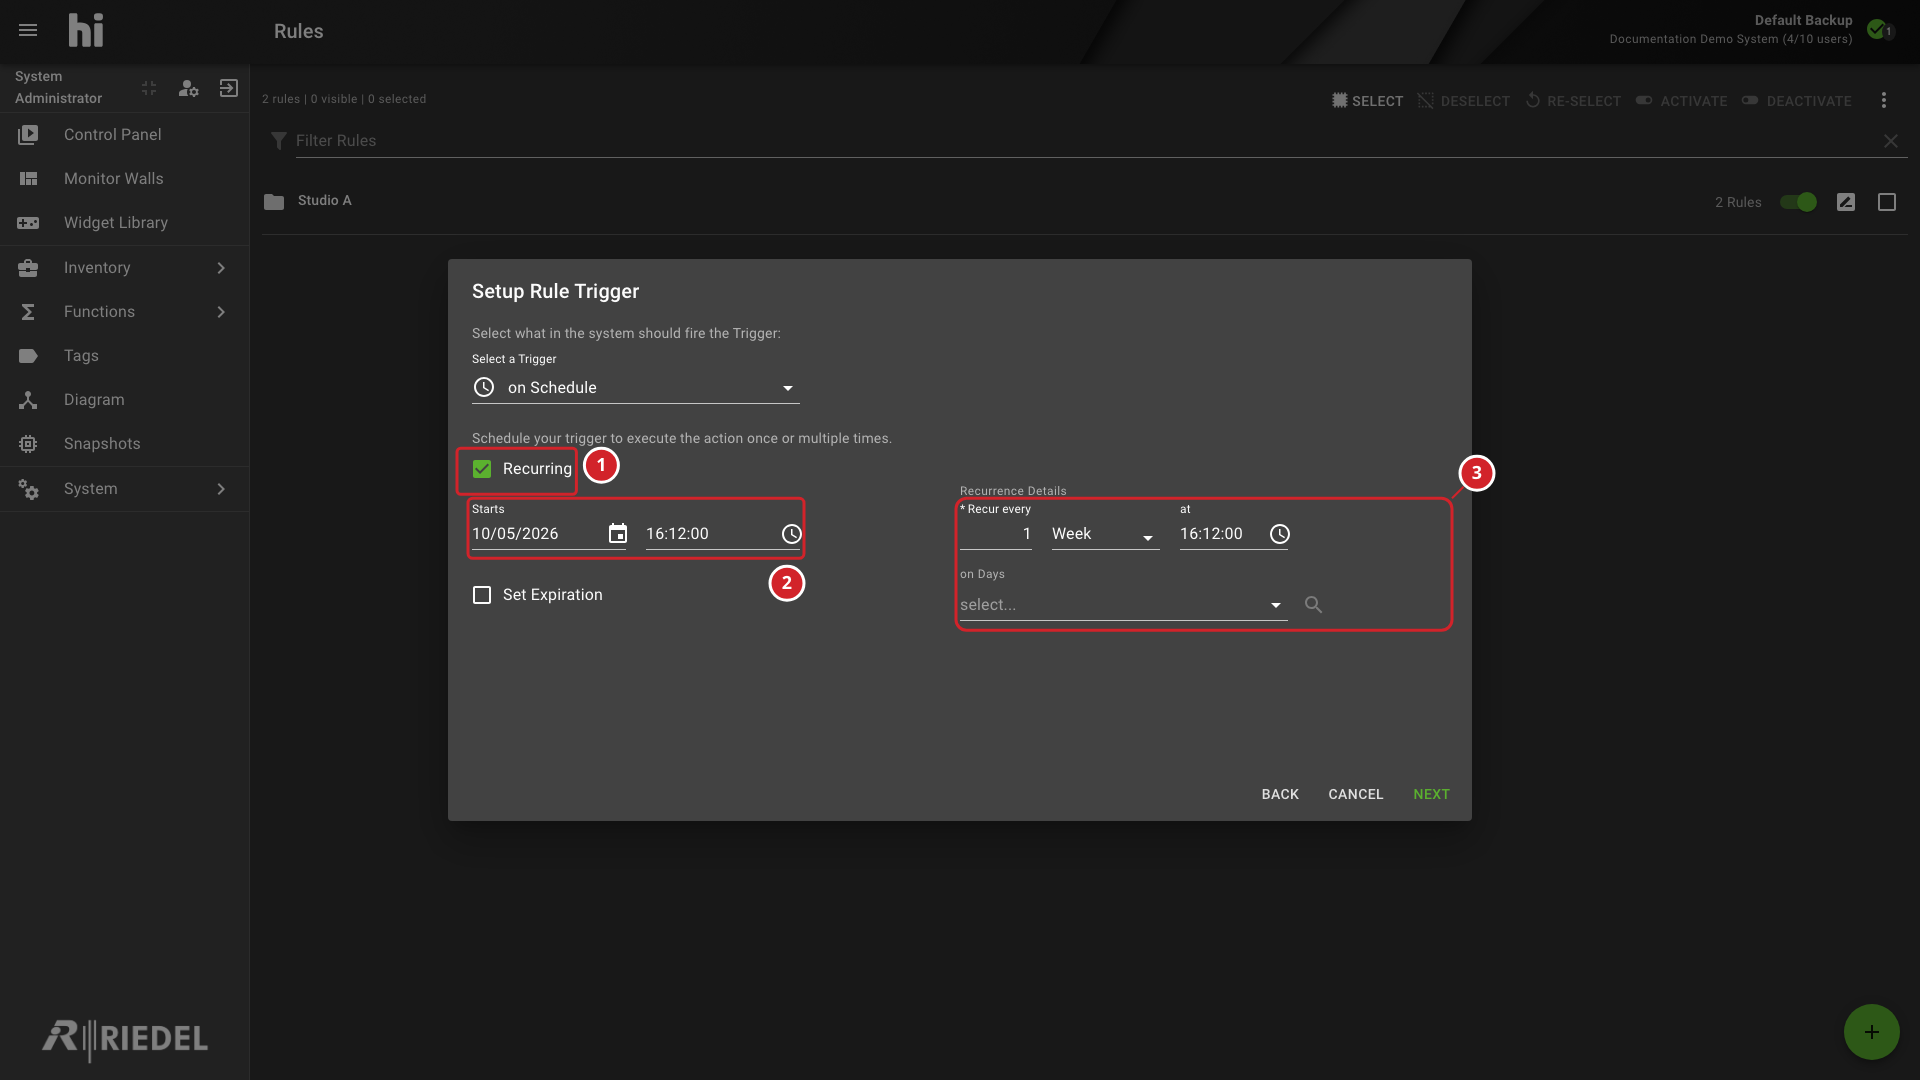1920x1080 pixels.
Task: Open Monitor Walls in sidebar
Action: pyautogui.click(x=124, y=179)
